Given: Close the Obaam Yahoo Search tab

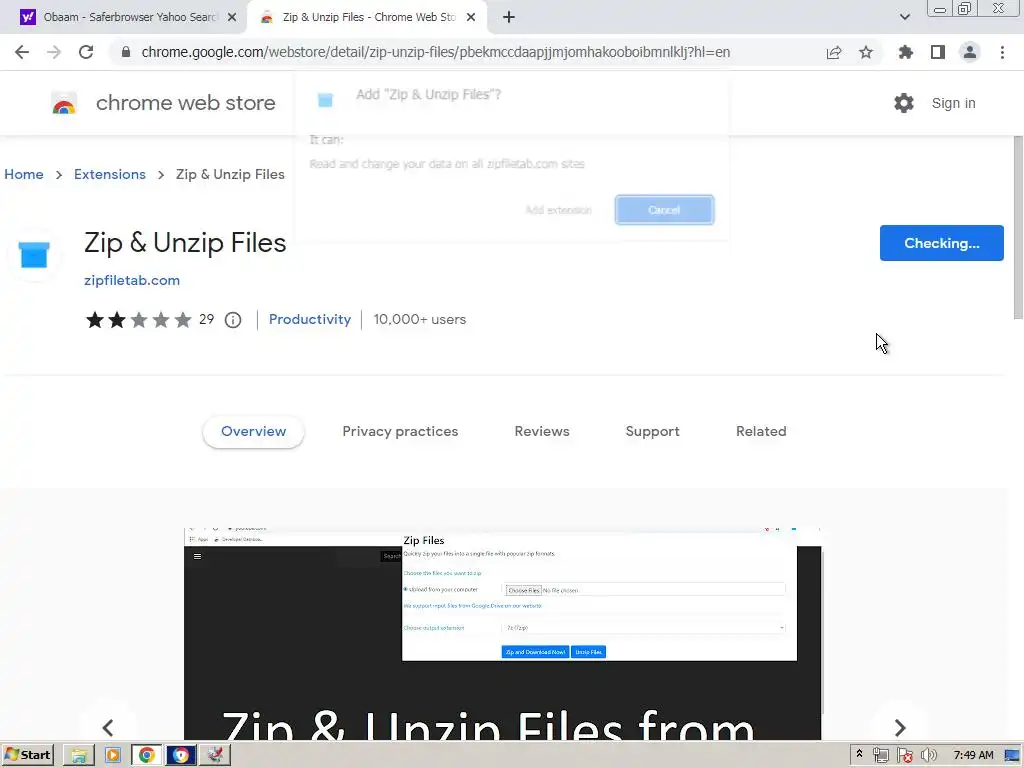Looking at the screenshot, I should (x=232, y=17).
